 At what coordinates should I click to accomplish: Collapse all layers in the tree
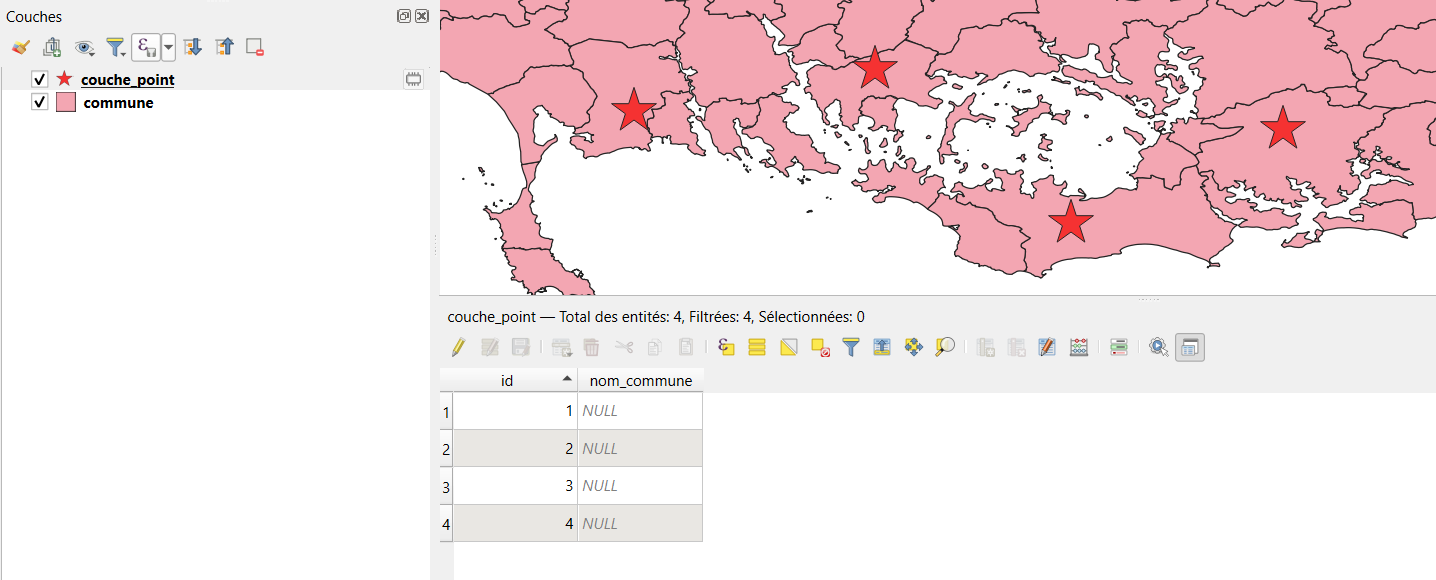coord(224,47)
